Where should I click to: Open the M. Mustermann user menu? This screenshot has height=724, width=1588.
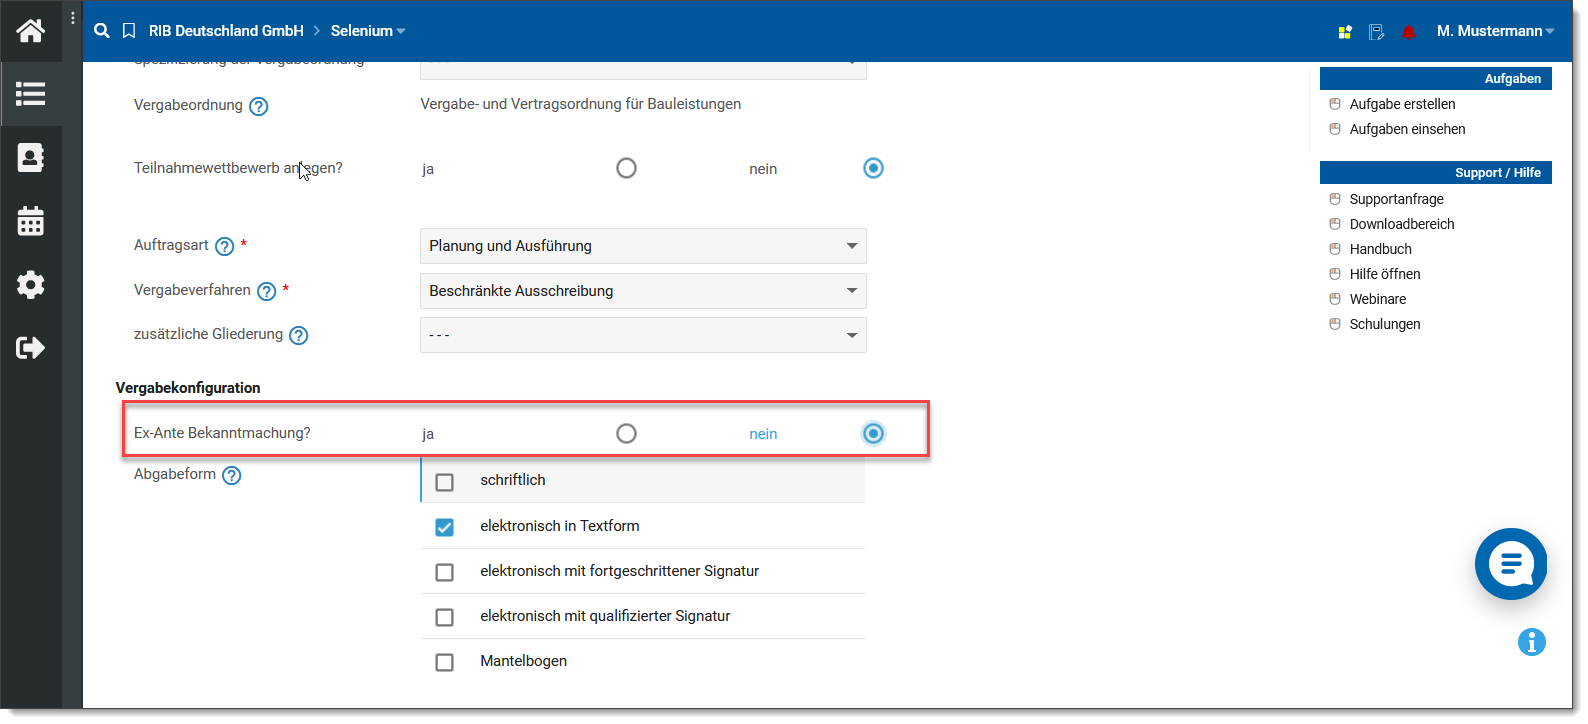pos(1495,31)
